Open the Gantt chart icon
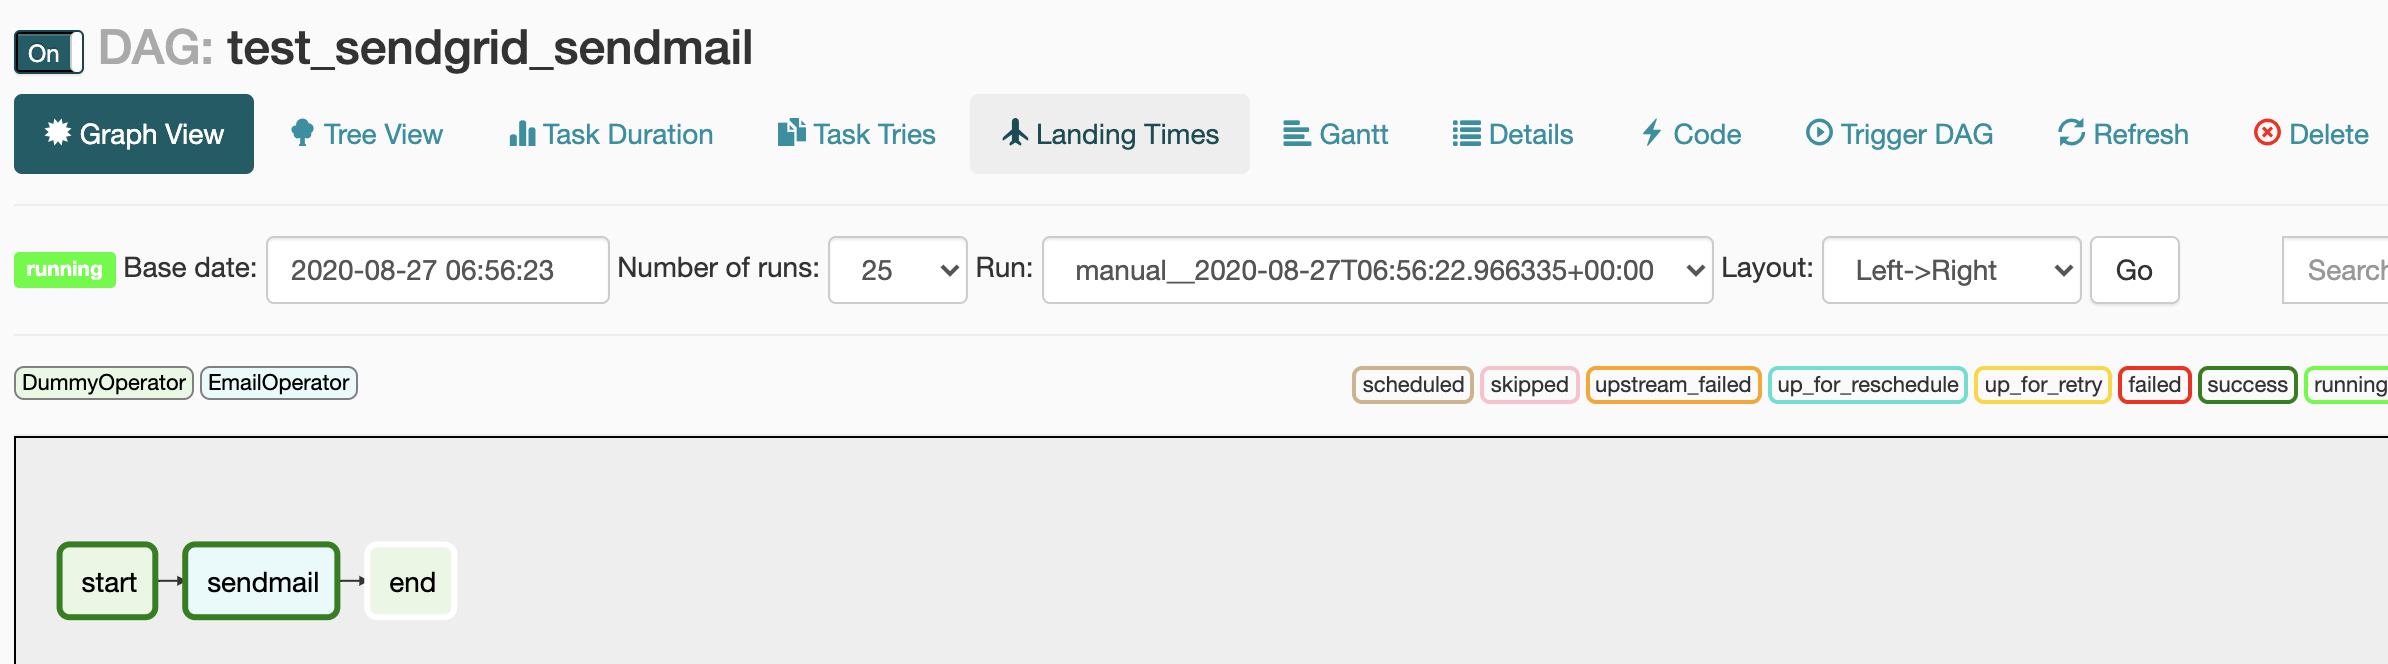Screen dimensions: 2388x664 click(1296, 132)
